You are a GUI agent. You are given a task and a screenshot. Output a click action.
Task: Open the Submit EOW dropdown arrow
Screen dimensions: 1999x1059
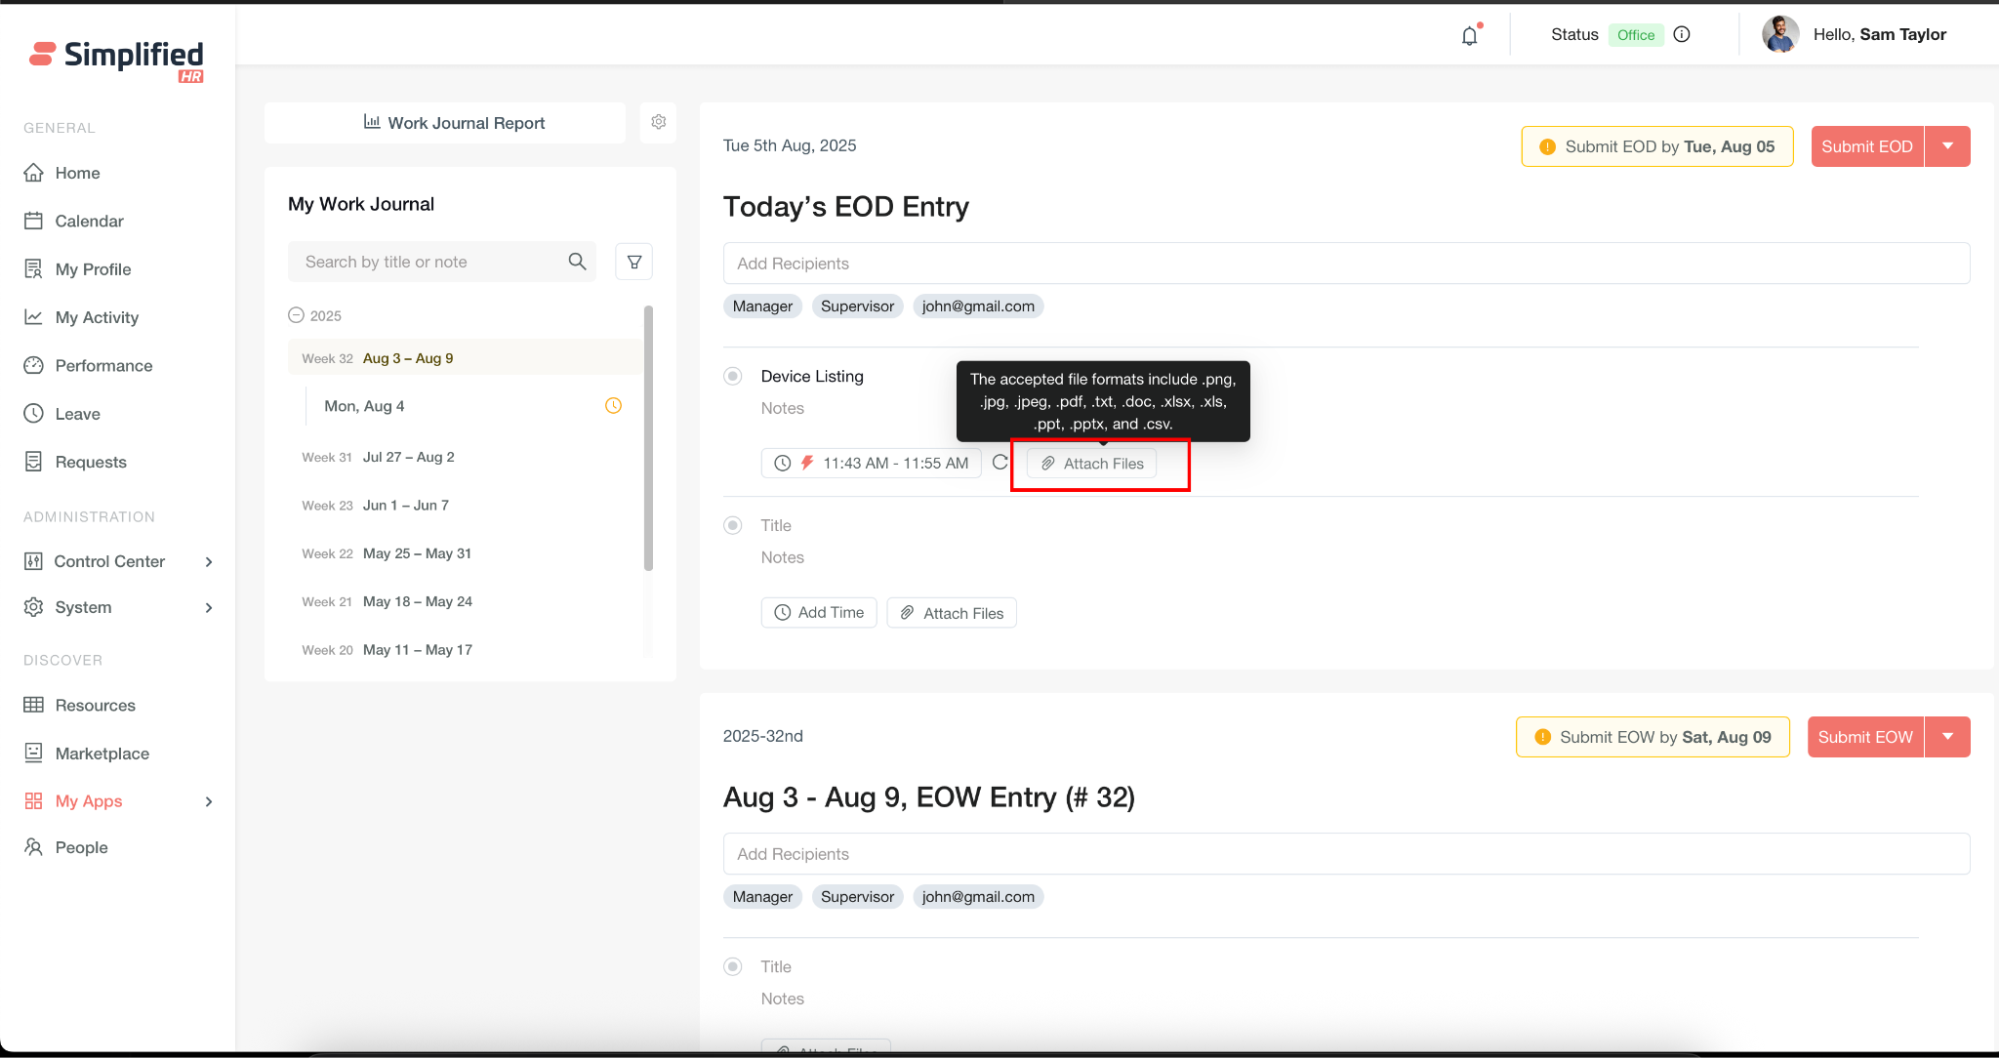[1947, 737]
